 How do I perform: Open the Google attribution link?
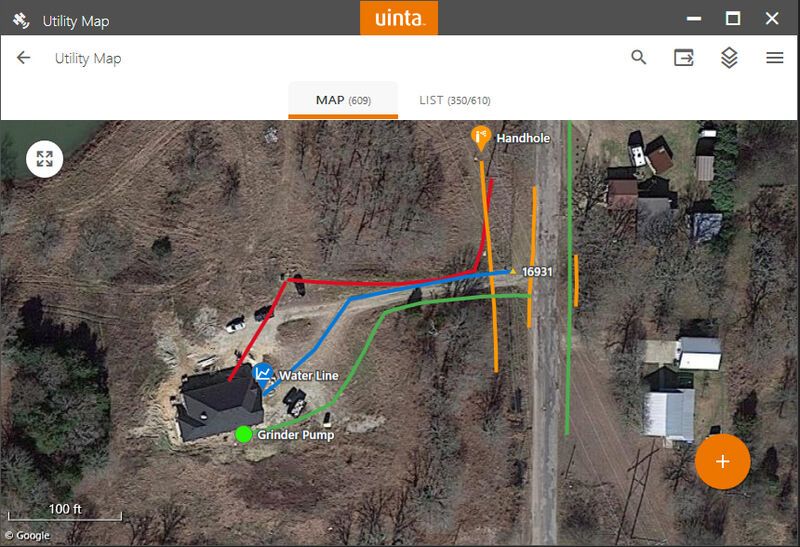tap(28, 535)
